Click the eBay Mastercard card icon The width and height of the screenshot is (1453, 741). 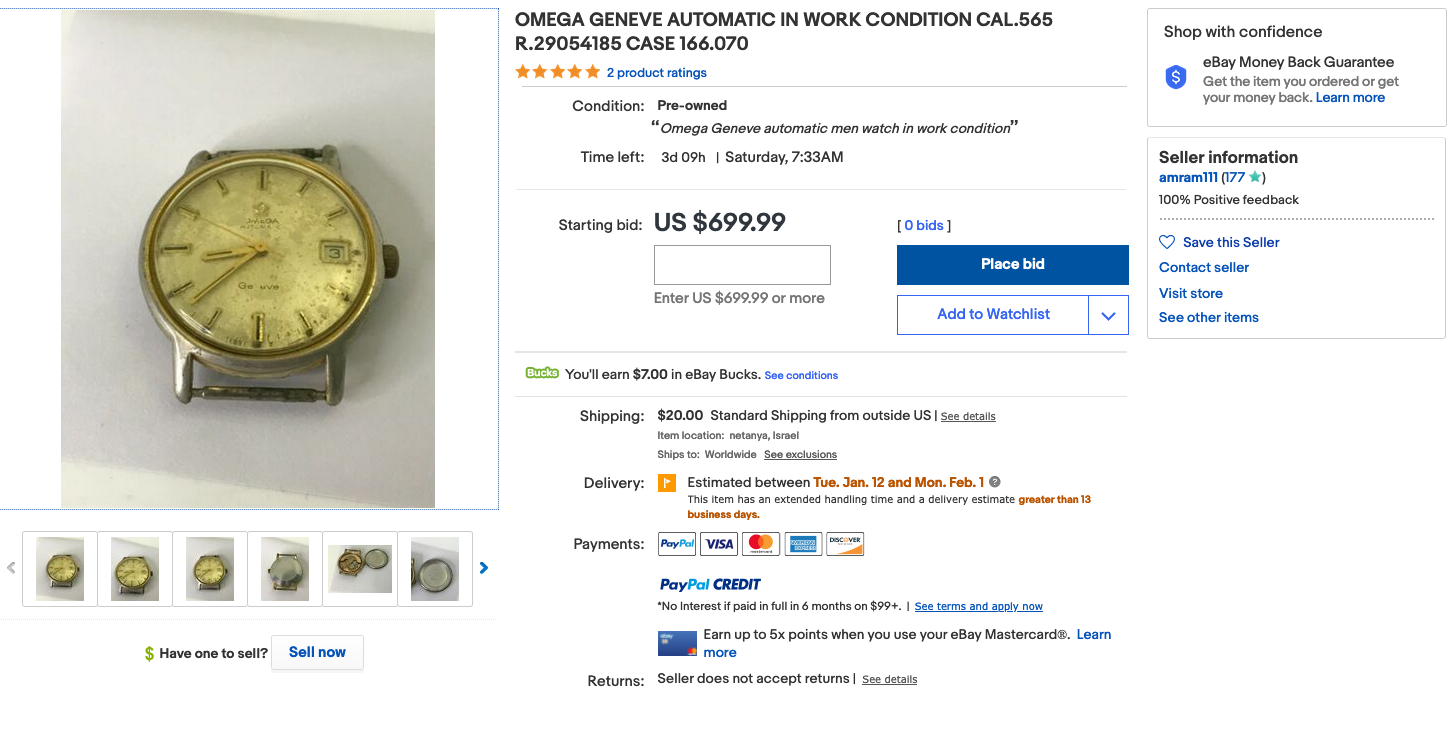(677, 643)
